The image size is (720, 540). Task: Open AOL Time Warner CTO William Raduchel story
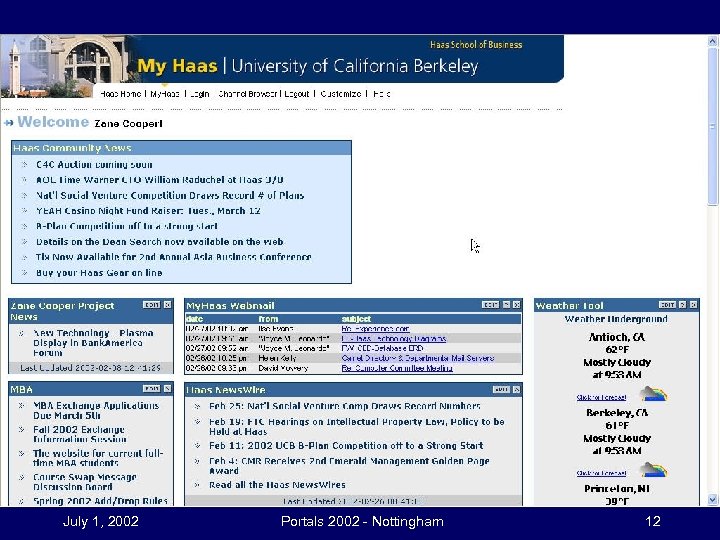159,180
